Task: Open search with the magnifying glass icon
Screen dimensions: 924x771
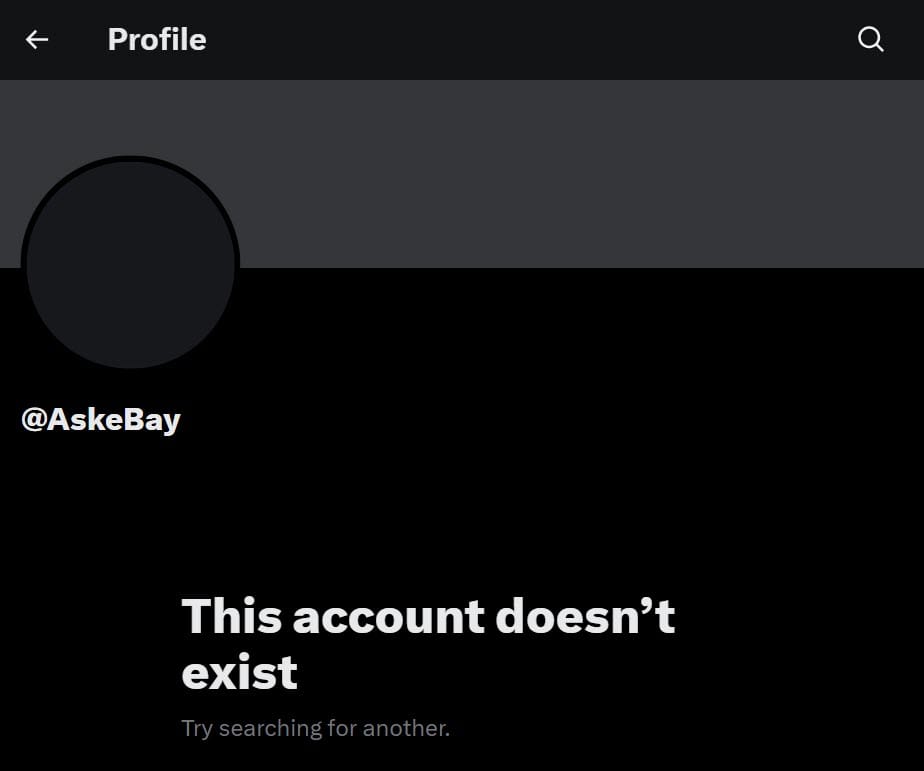Action: click(x=870, y=39)
